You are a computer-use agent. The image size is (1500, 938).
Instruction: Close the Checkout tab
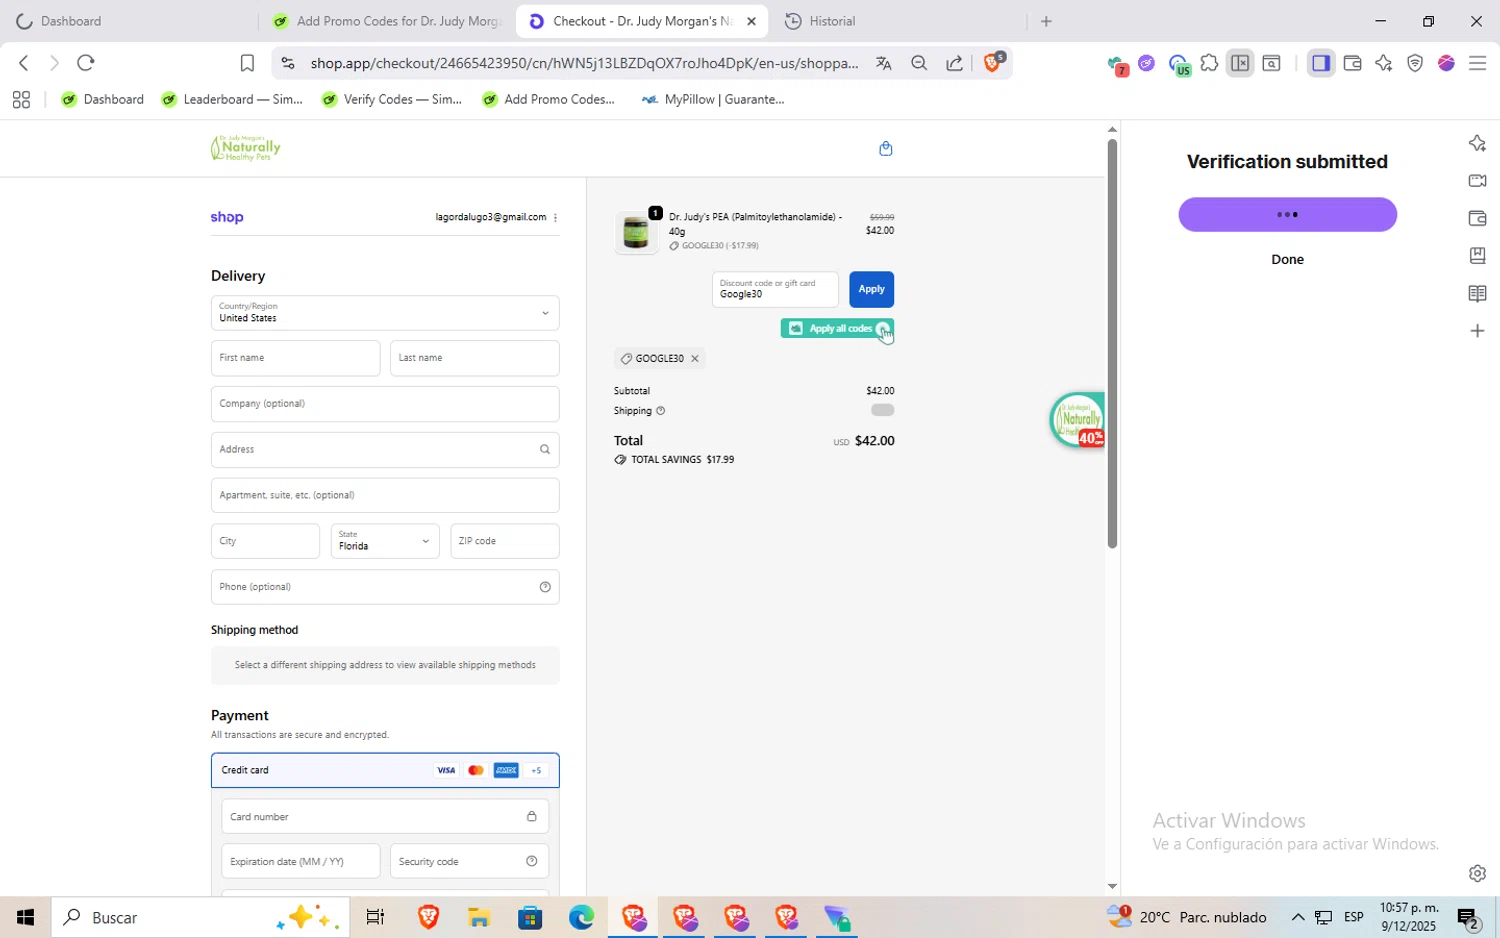pos(751,21)
